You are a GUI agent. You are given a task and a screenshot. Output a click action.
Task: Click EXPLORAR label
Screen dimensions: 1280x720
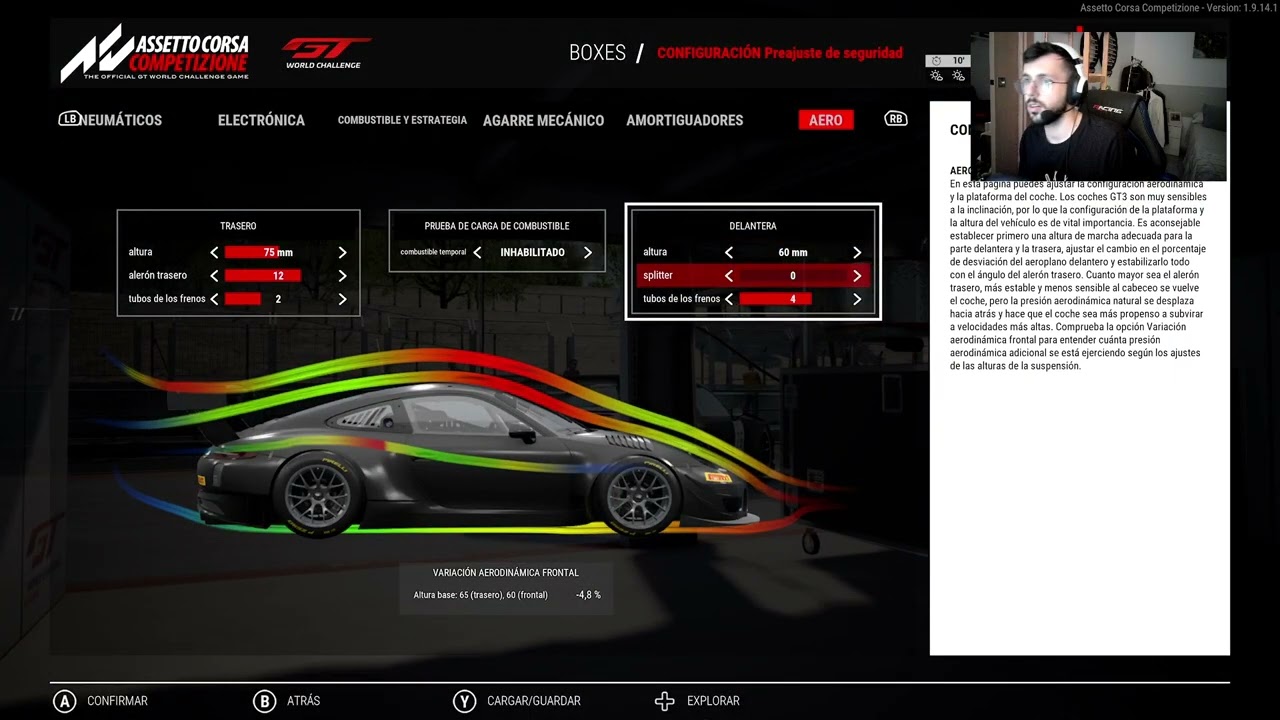[x=713, y=701]
